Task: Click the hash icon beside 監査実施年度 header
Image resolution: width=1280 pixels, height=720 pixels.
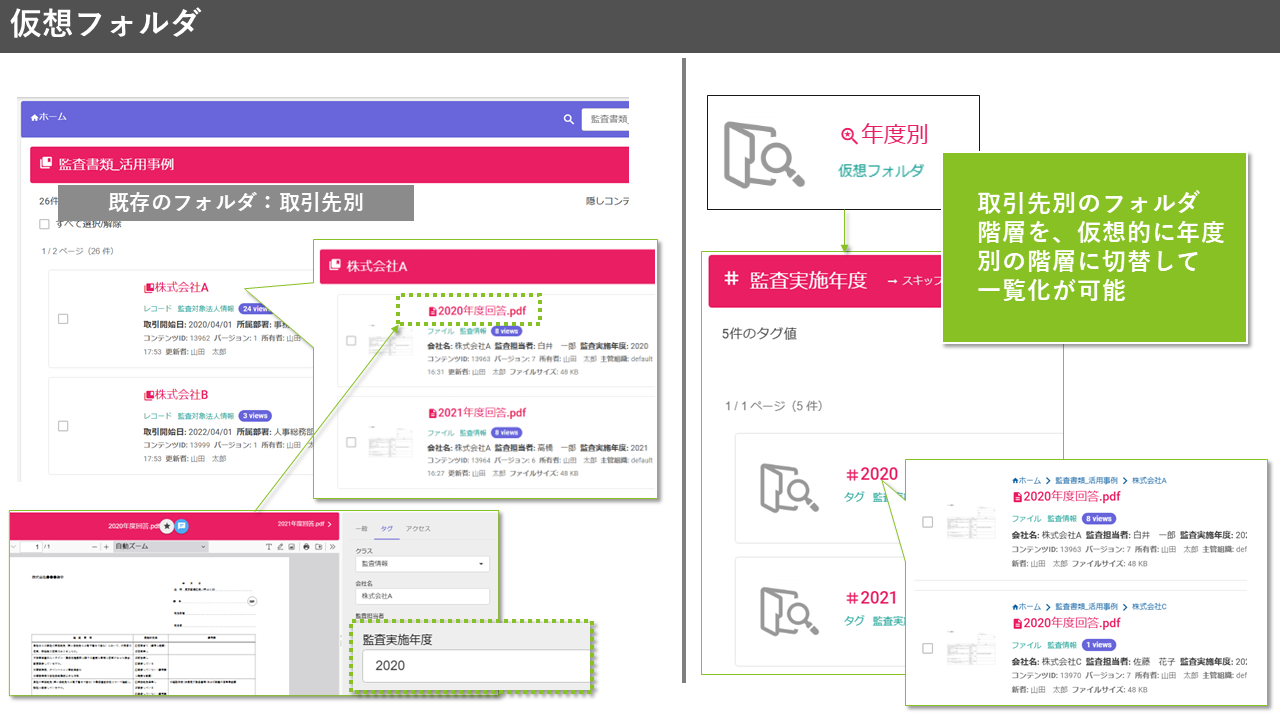Action: click(x=731, y=279)
